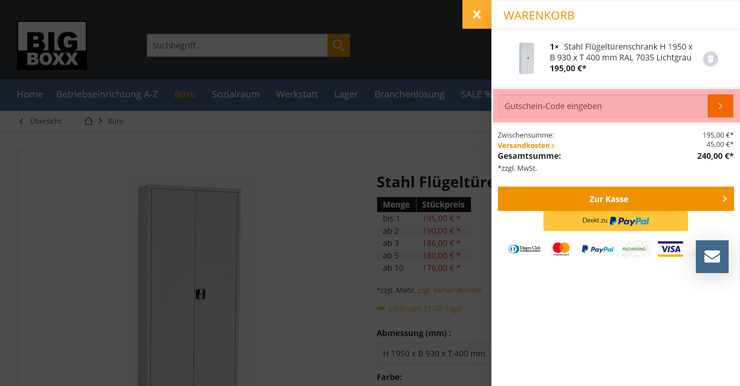Proceed with the Zur Kasse button

615,199
